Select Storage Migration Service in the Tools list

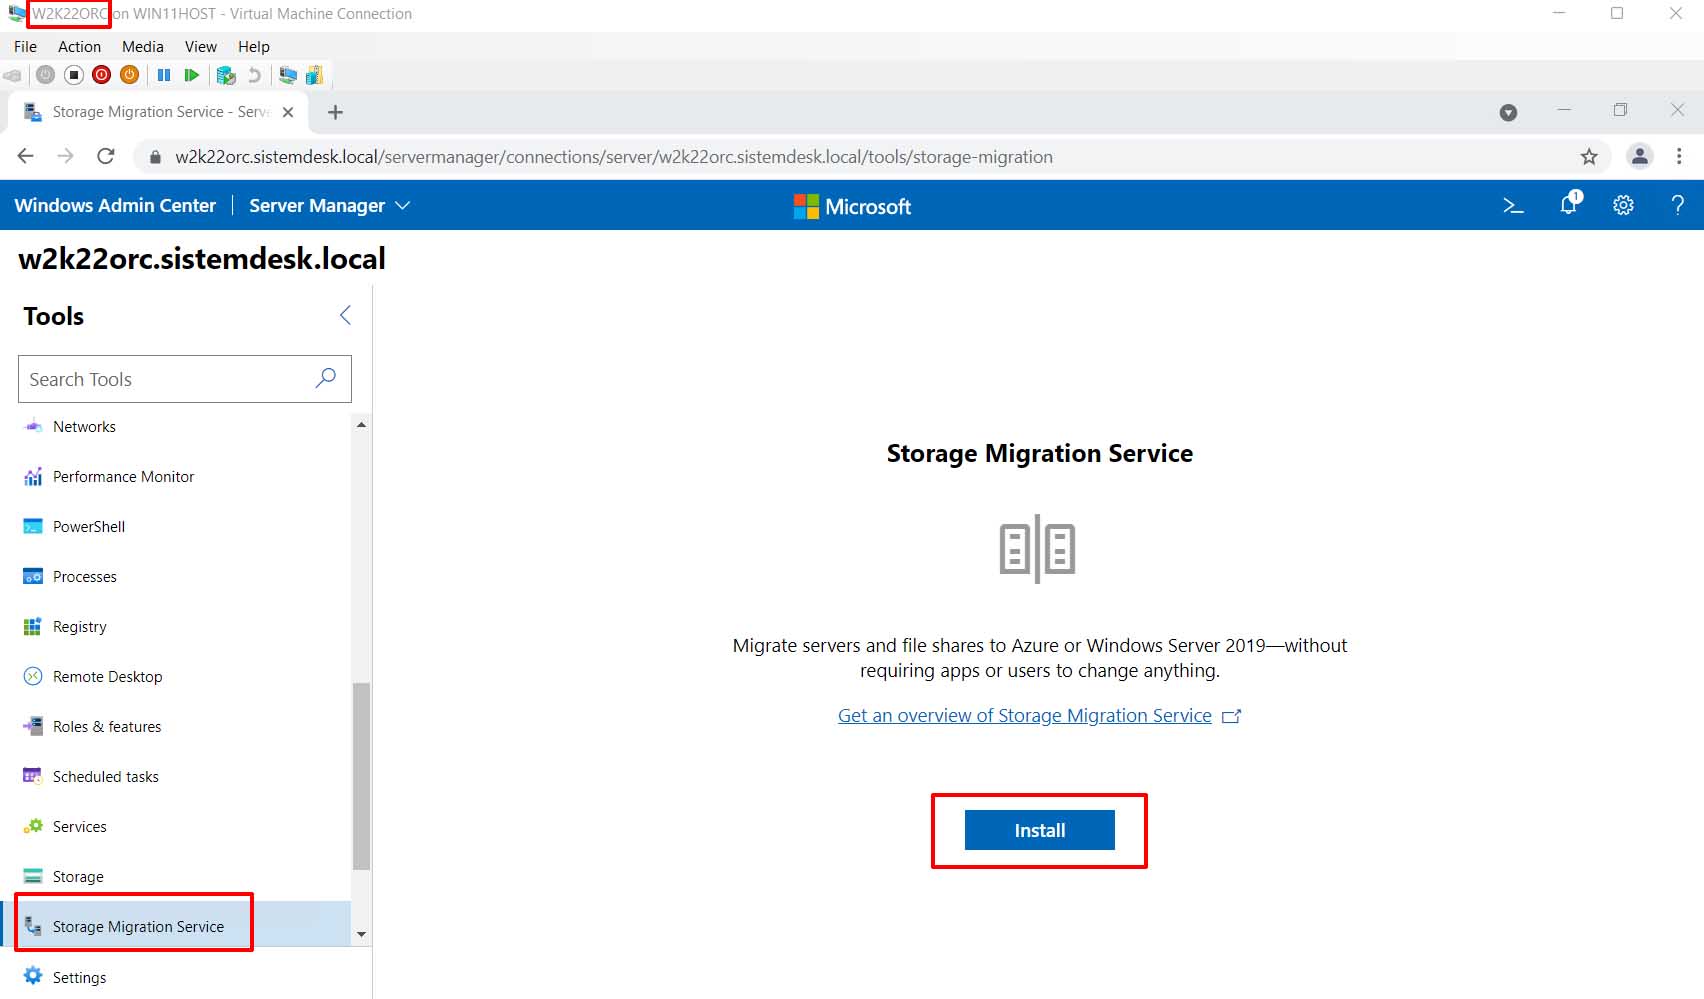pyautogui.click(x=177, y=926)
